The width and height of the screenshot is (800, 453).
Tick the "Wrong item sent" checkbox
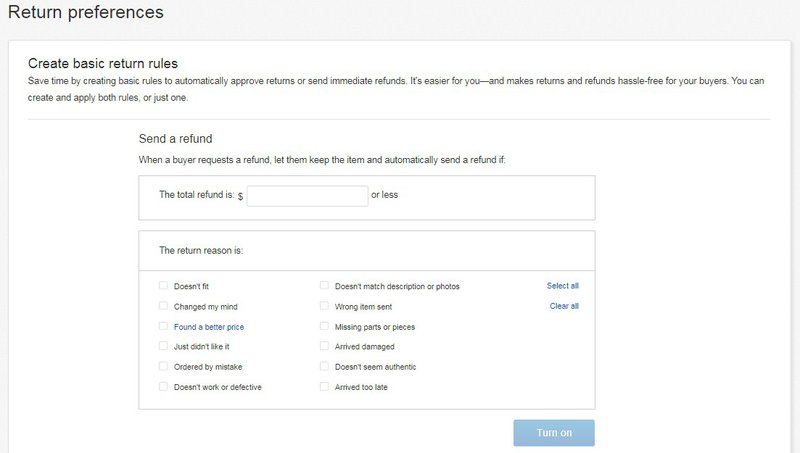pos(324,306)
